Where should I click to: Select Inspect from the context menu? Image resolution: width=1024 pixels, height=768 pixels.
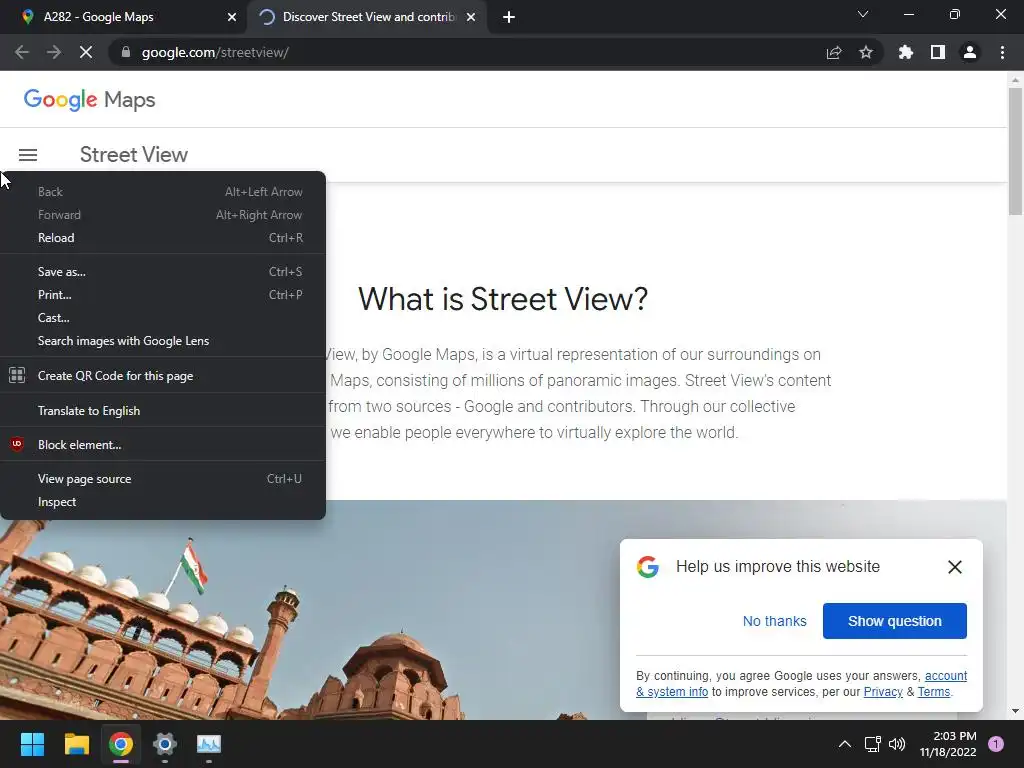tap(163, 502)
